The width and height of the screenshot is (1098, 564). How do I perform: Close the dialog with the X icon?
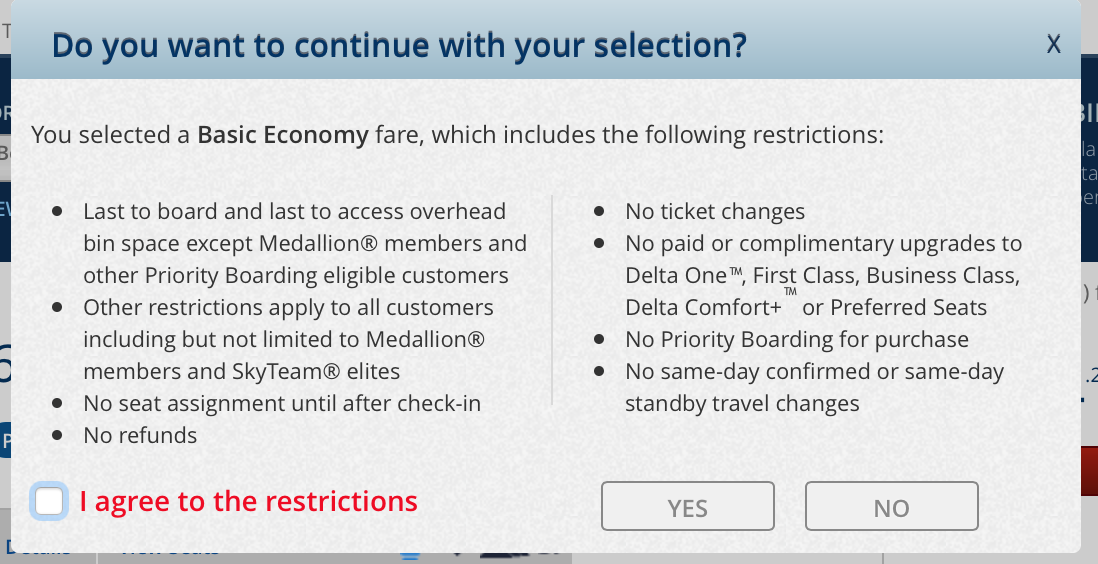1053,44
